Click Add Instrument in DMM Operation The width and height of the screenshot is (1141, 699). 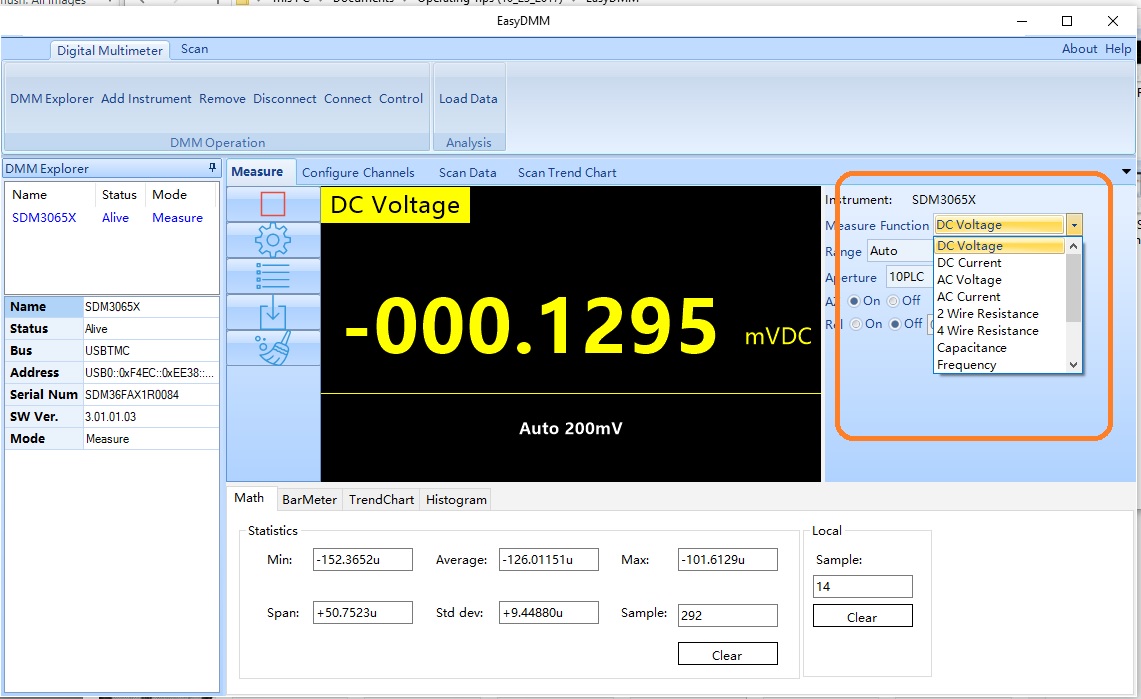146,99
